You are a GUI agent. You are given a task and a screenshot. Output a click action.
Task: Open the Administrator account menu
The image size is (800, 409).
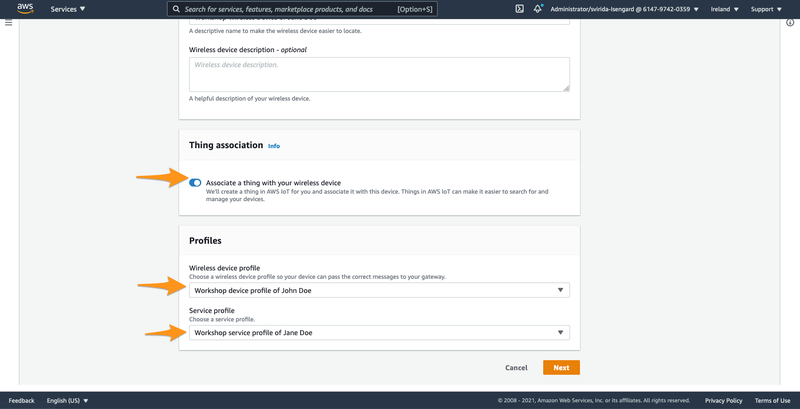click(x=627, y=9)
